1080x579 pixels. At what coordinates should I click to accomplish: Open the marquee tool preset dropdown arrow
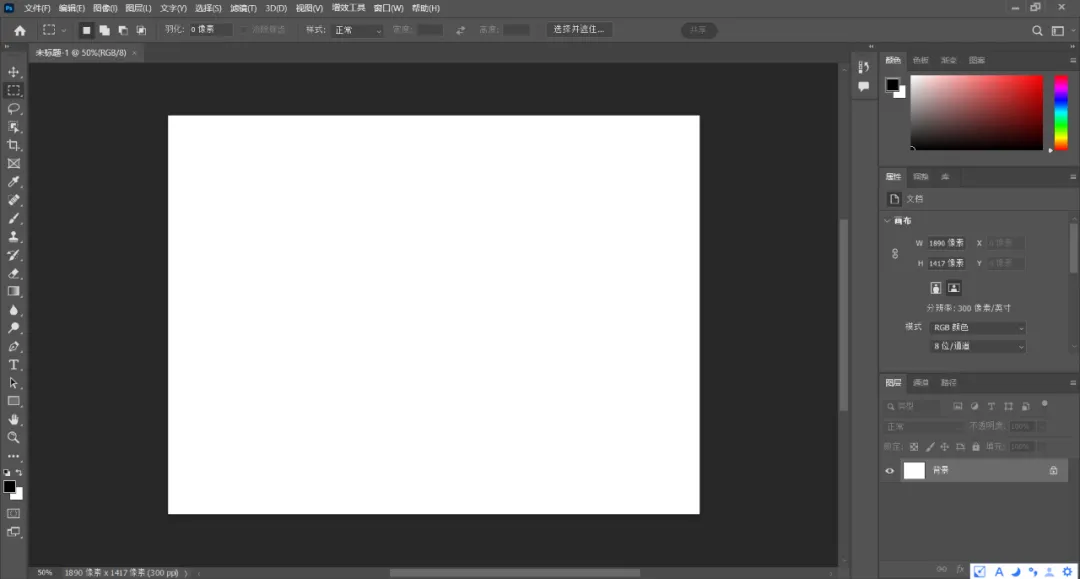tap(63, 30)
